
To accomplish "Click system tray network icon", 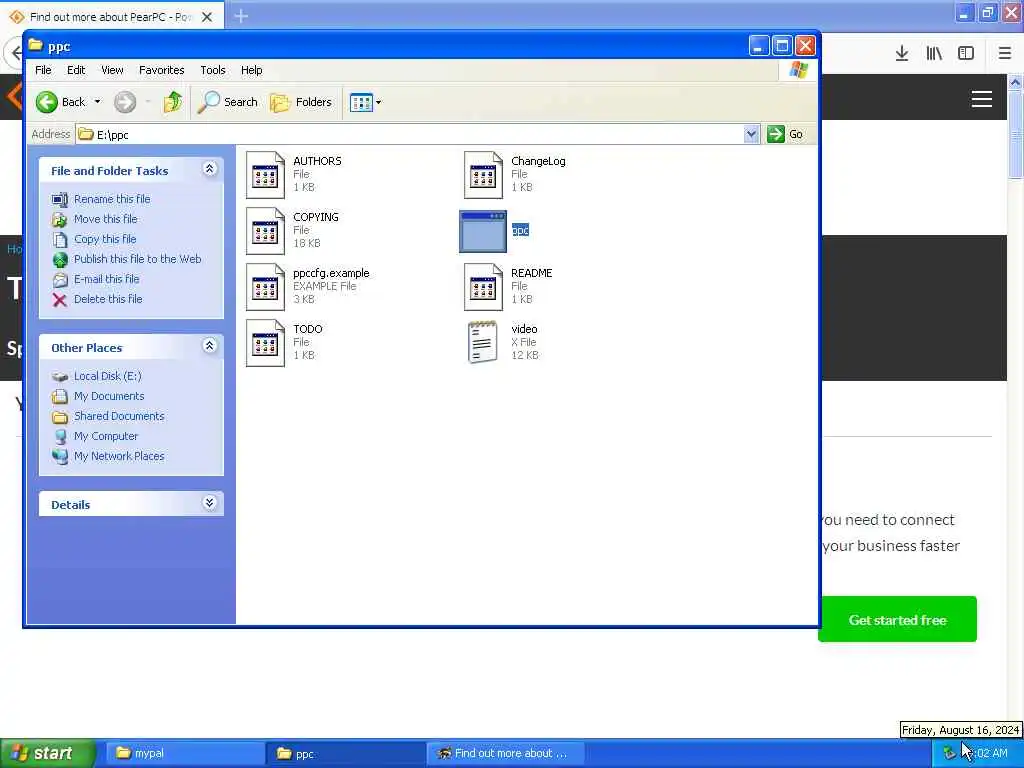I will [949, 754].
